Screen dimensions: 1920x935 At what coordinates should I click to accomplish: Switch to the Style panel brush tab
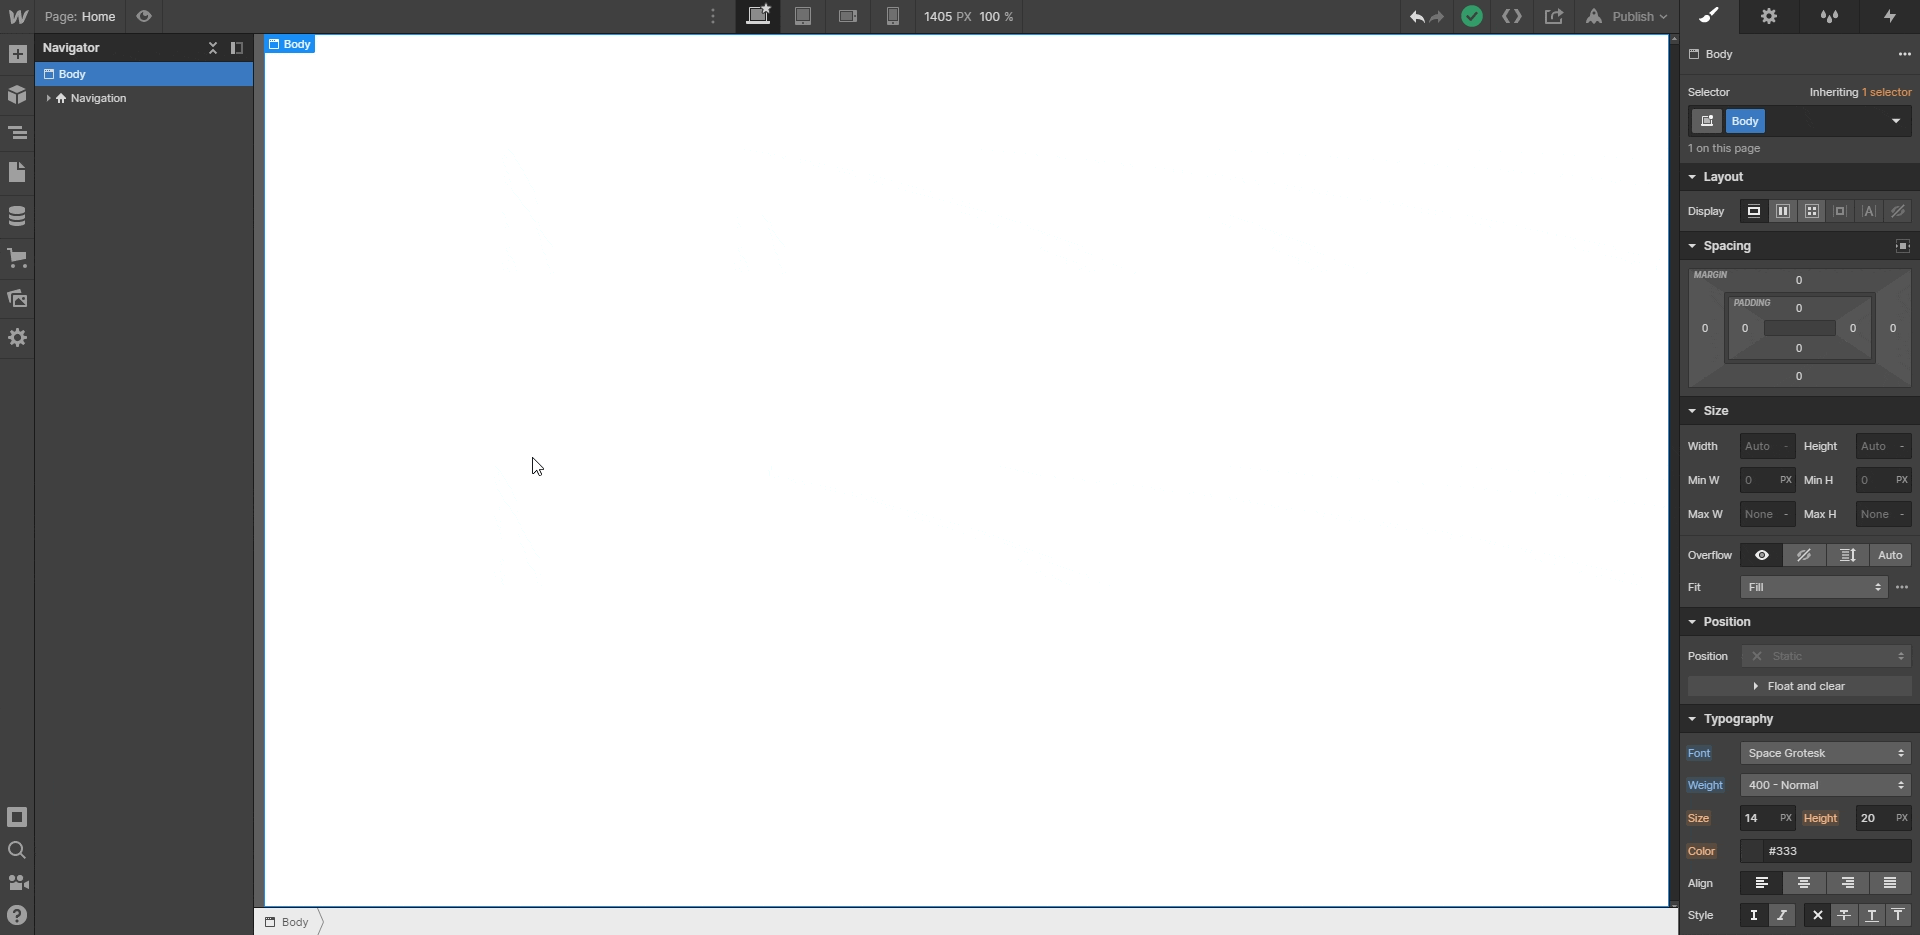point(1709,16)
